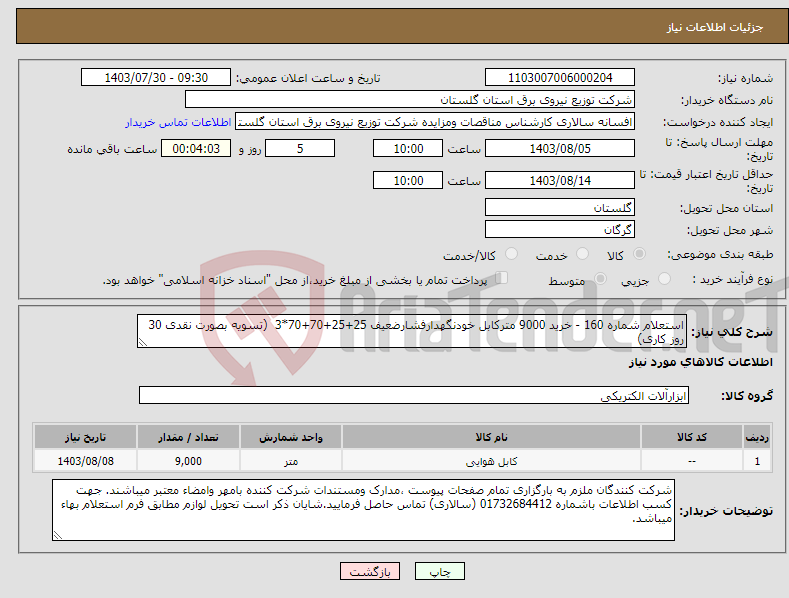
Task: Click the resize handle of buyer notes area
Action: click(58, 536)
